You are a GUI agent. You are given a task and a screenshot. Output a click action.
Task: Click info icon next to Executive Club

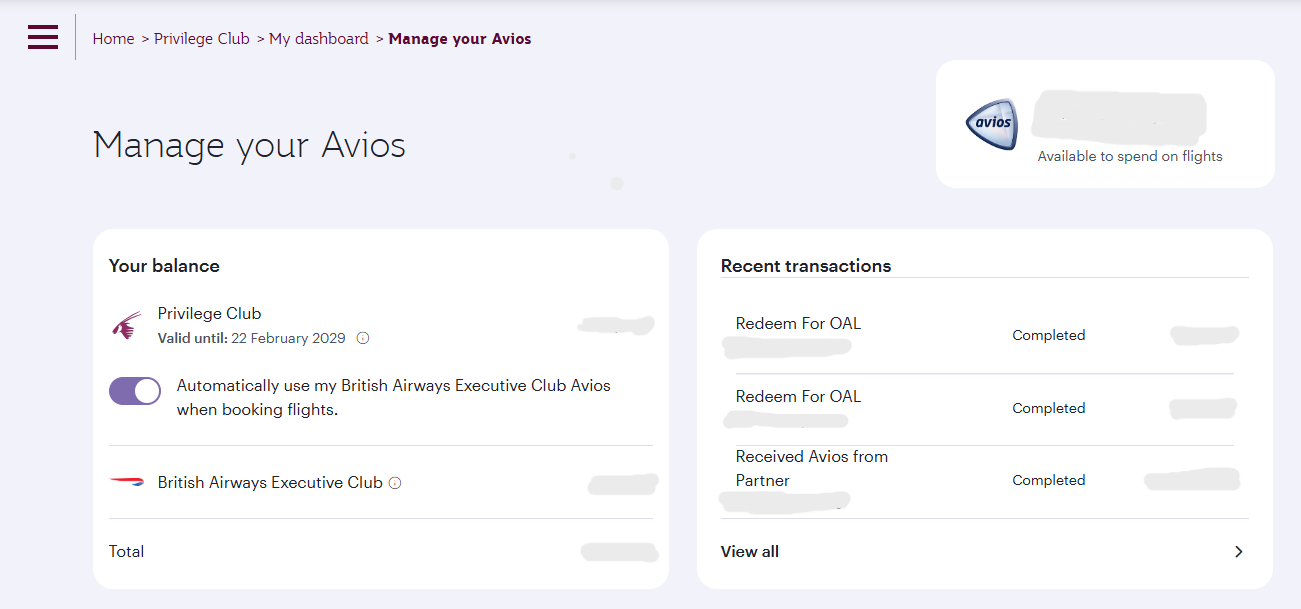click(x=395, y=483)
